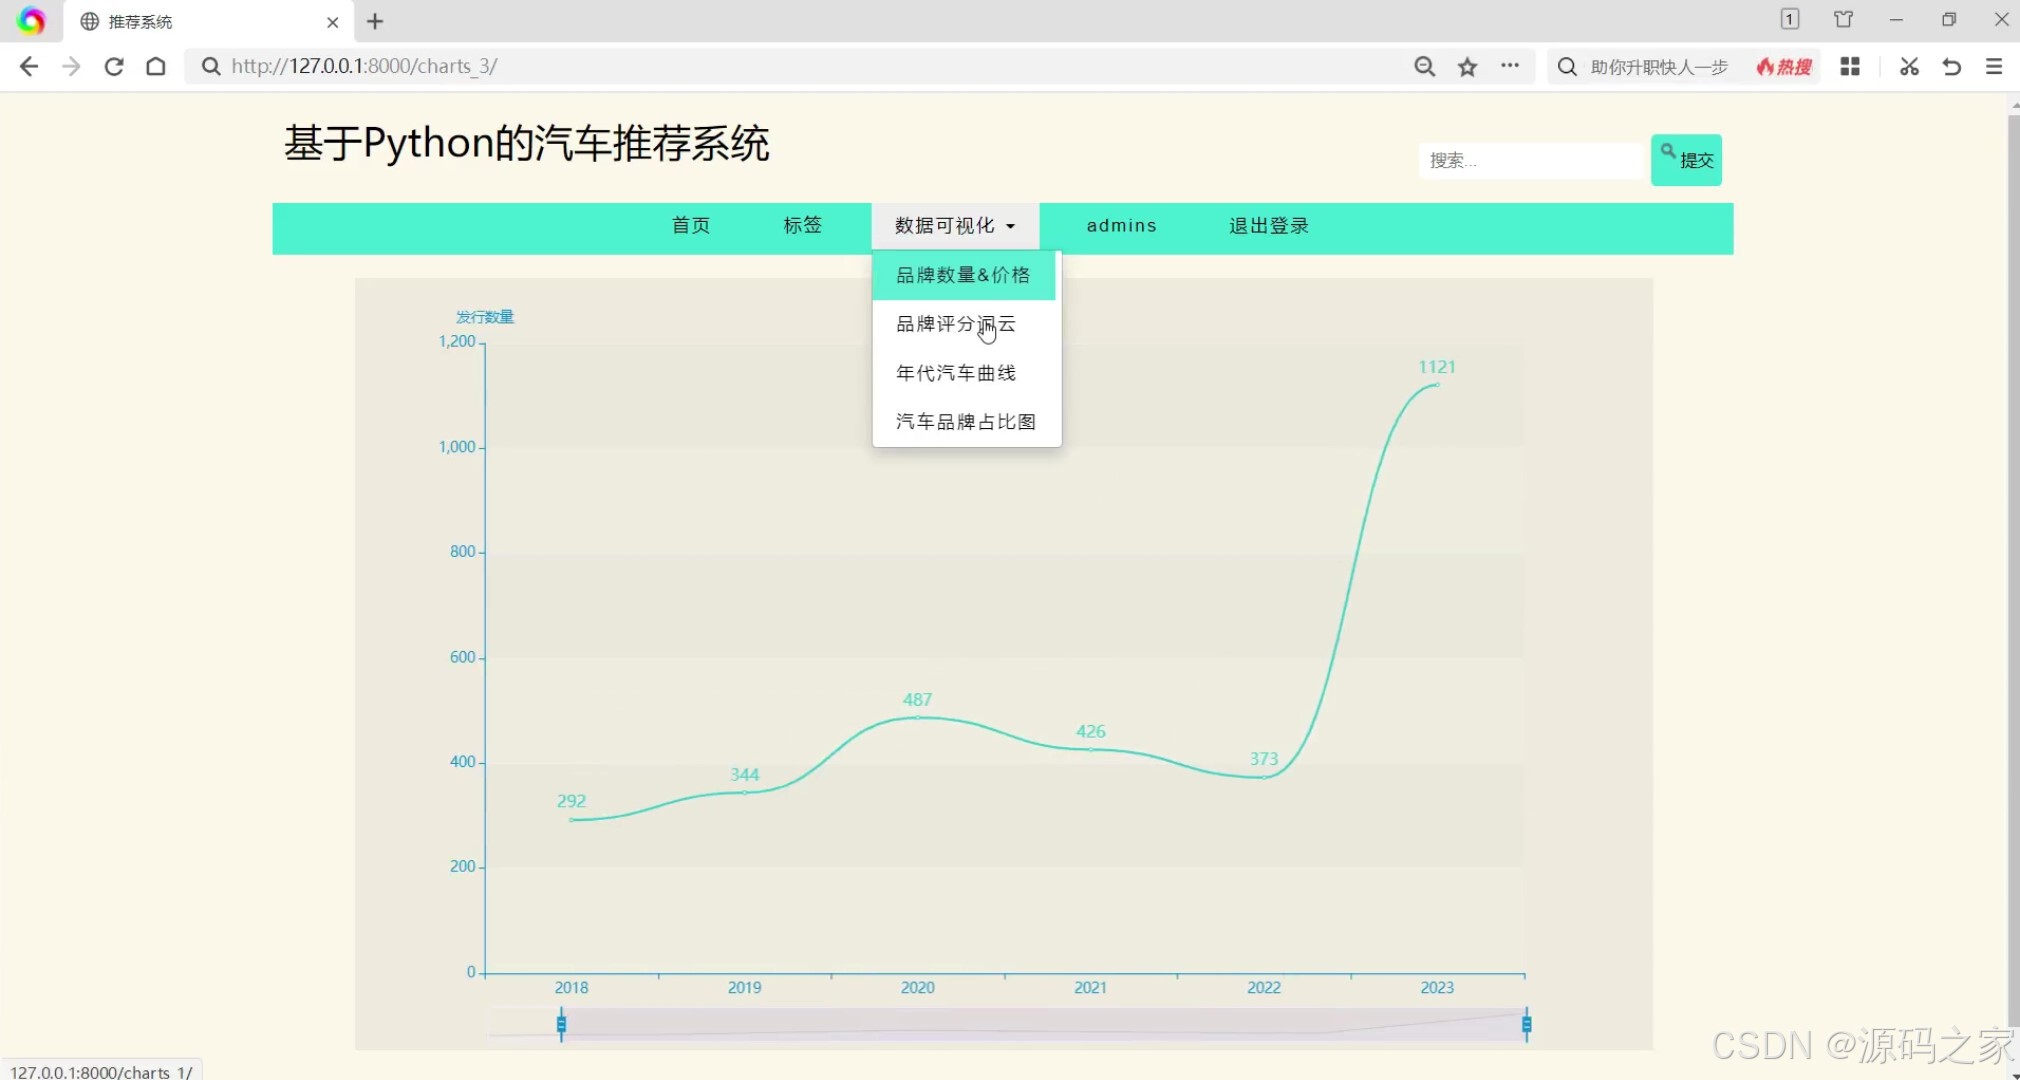Screen dimensions: 2020x1080
Task: Click the browser reload icon
Action: (114, 66)
